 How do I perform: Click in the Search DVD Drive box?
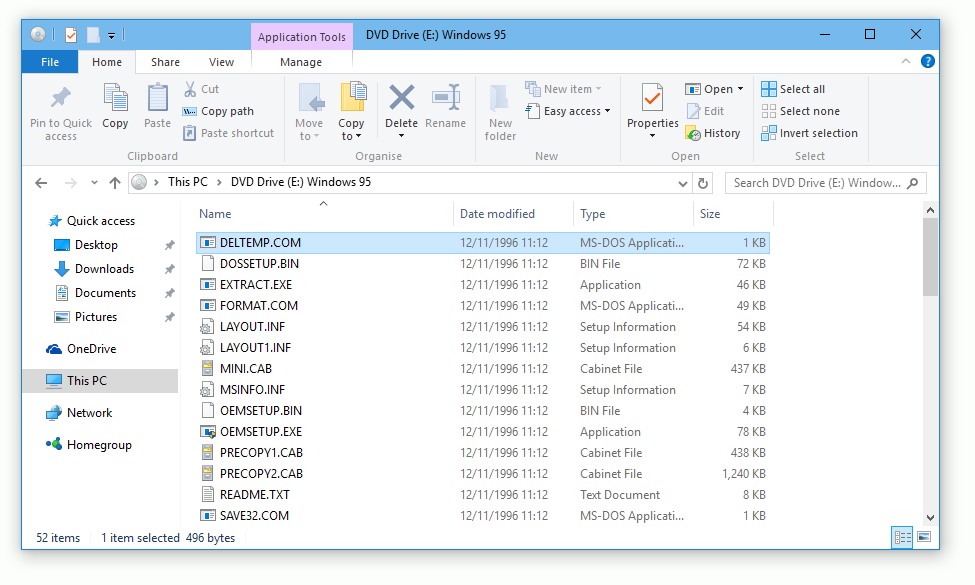pyautogui.click(x=826, y=183)
